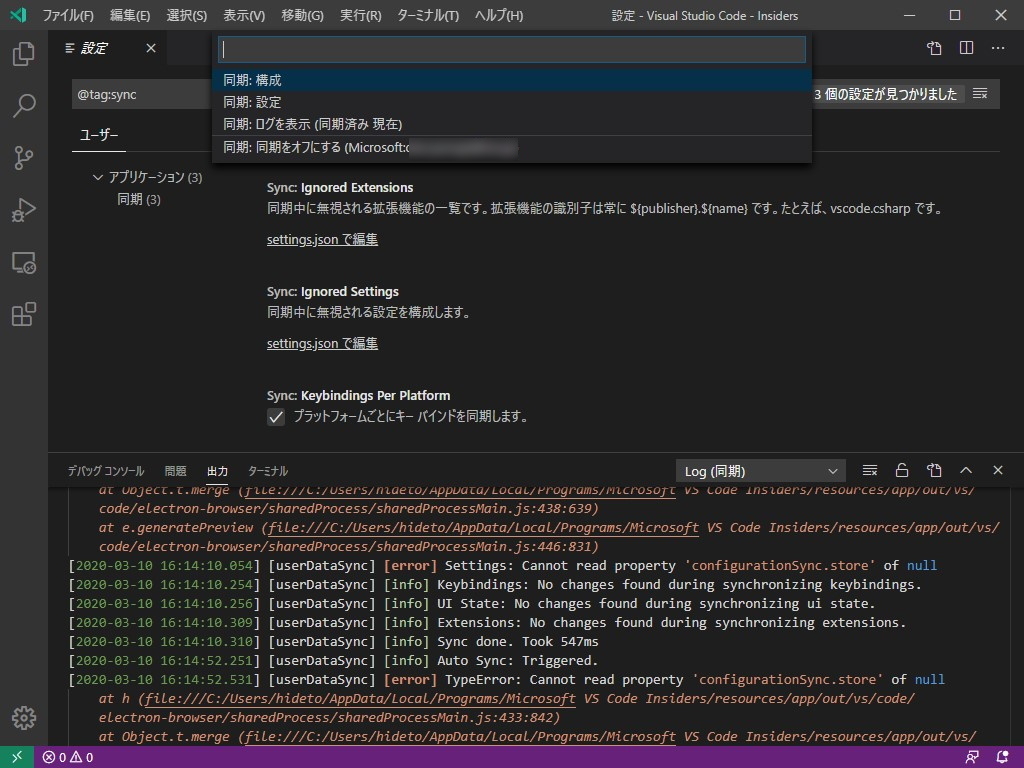
Task: Open the Log (同期) output channel dropdown
Action: tap(761, 471)
